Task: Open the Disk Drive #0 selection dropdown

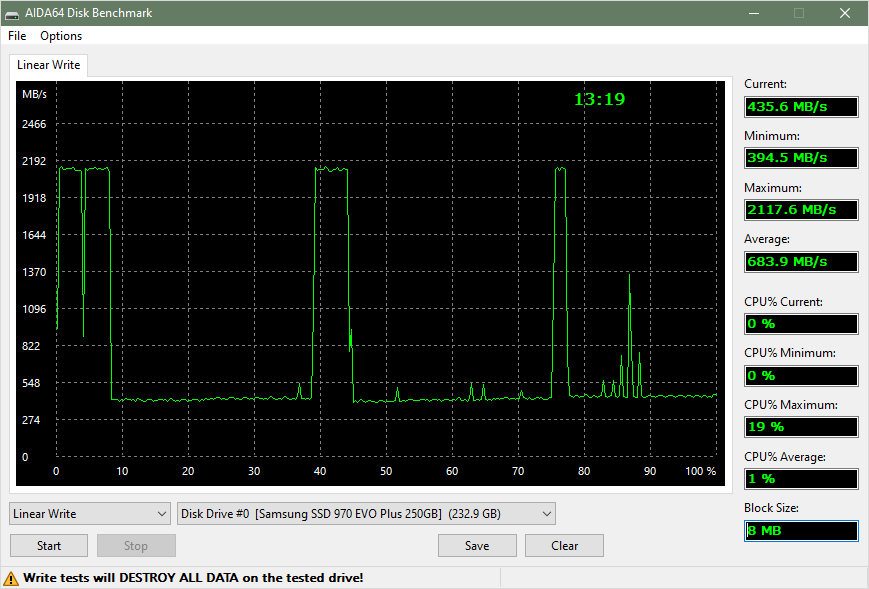Action: [366, 514]
